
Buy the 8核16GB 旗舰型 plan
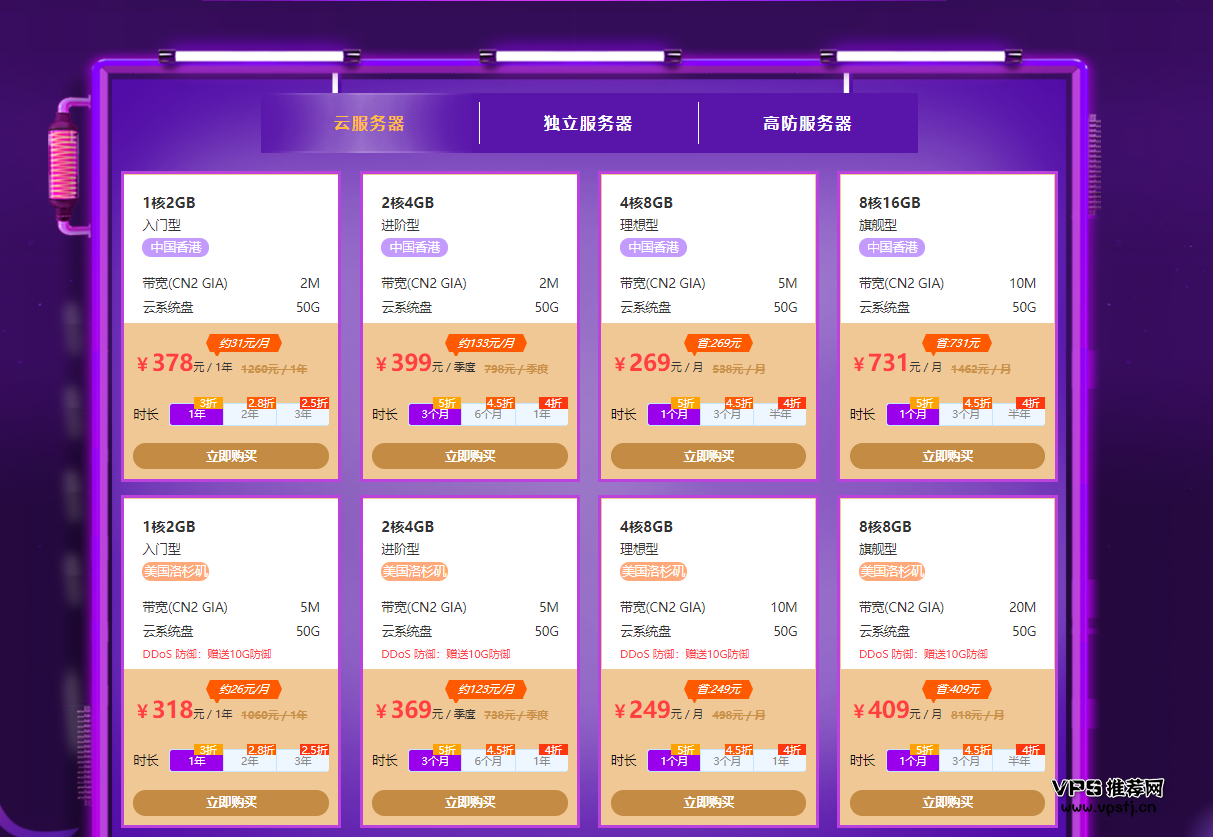tap(947, 456)
